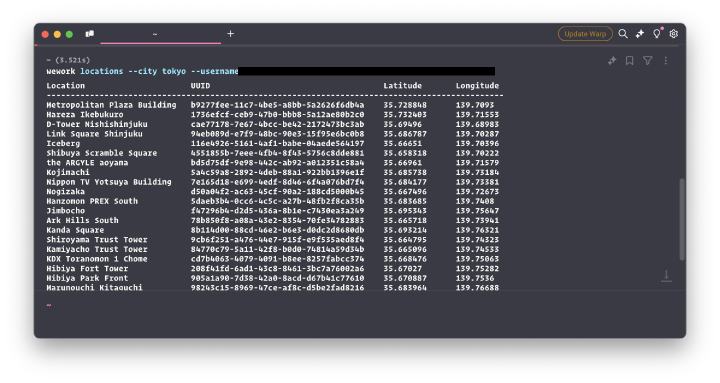Click the Update Warp button
This screenshot has height=383, width=720.
click(x=585, y=34)
